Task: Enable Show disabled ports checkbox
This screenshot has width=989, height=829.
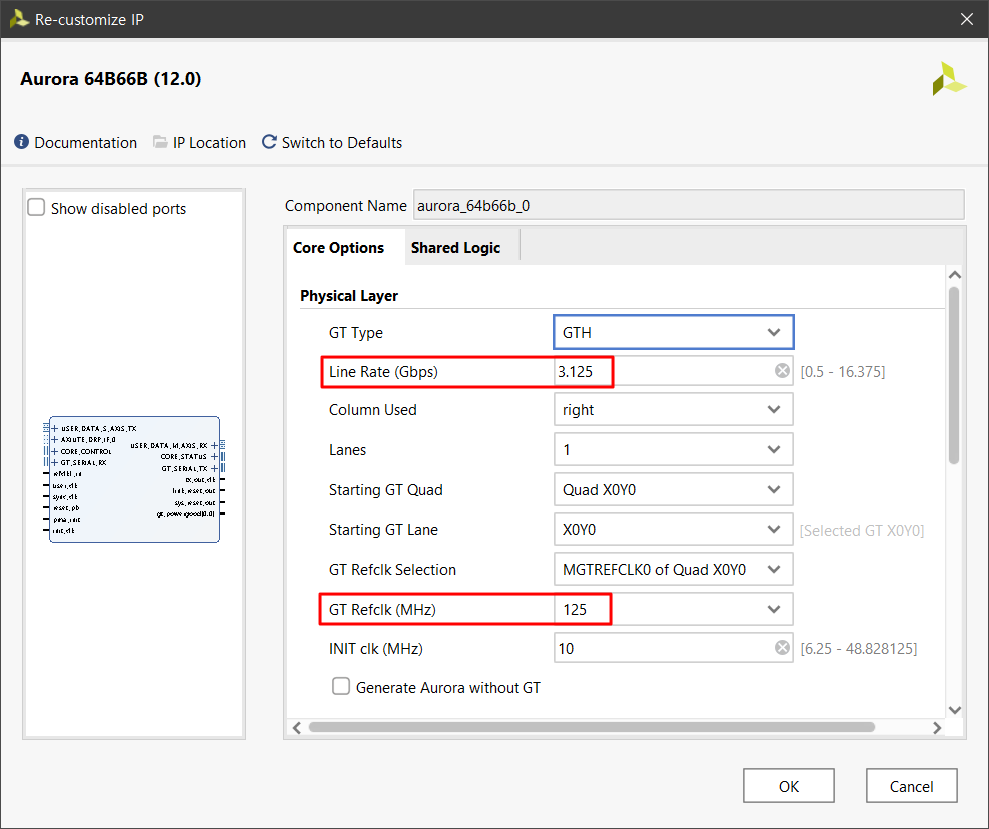Action: point(36,208)
